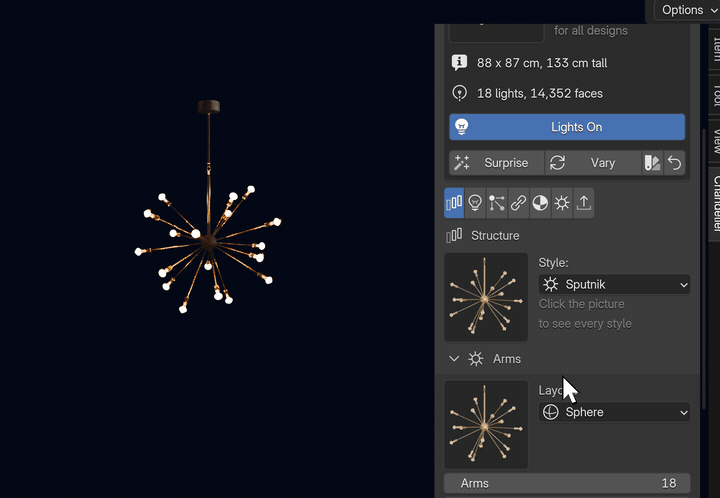
Task: Open the arm branching nodes tab
Action: pos(496,202)
